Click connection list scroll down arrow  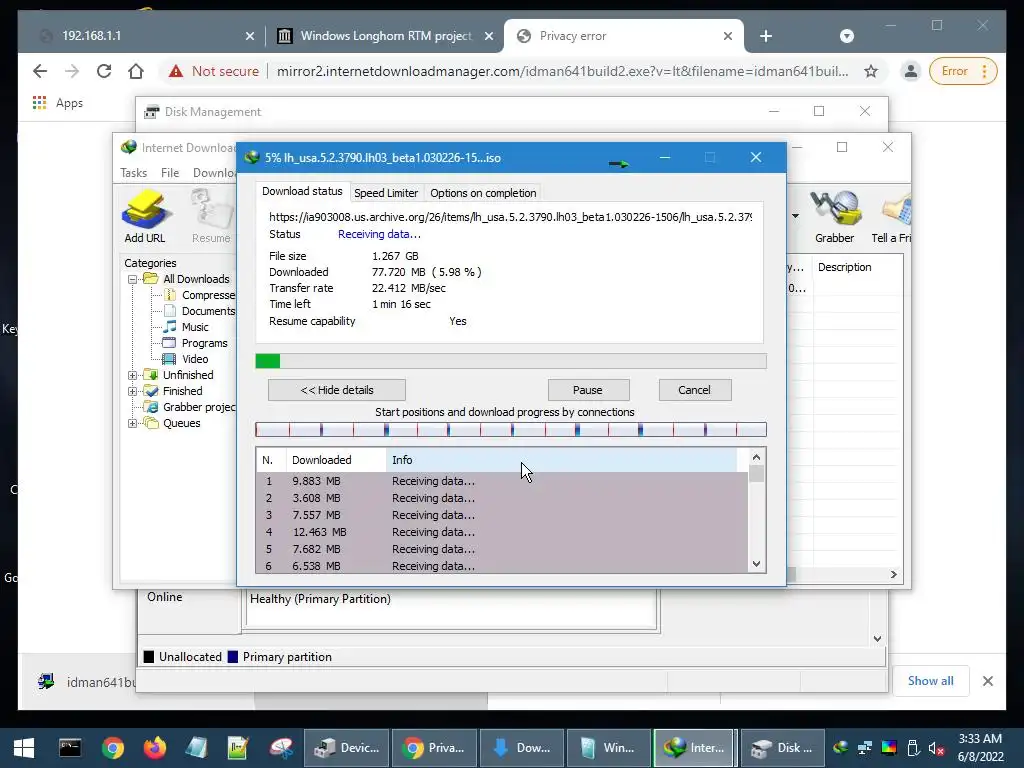click(x=756, y=564)
